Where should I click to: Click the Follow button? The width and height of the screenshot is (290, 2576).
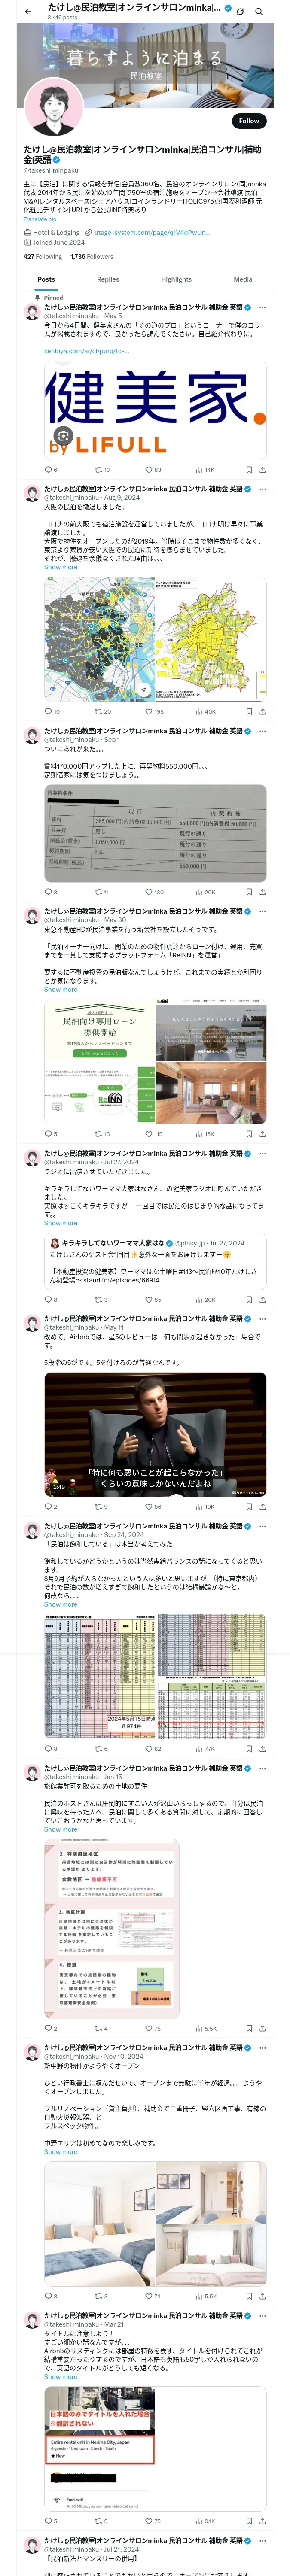(248, 120)
